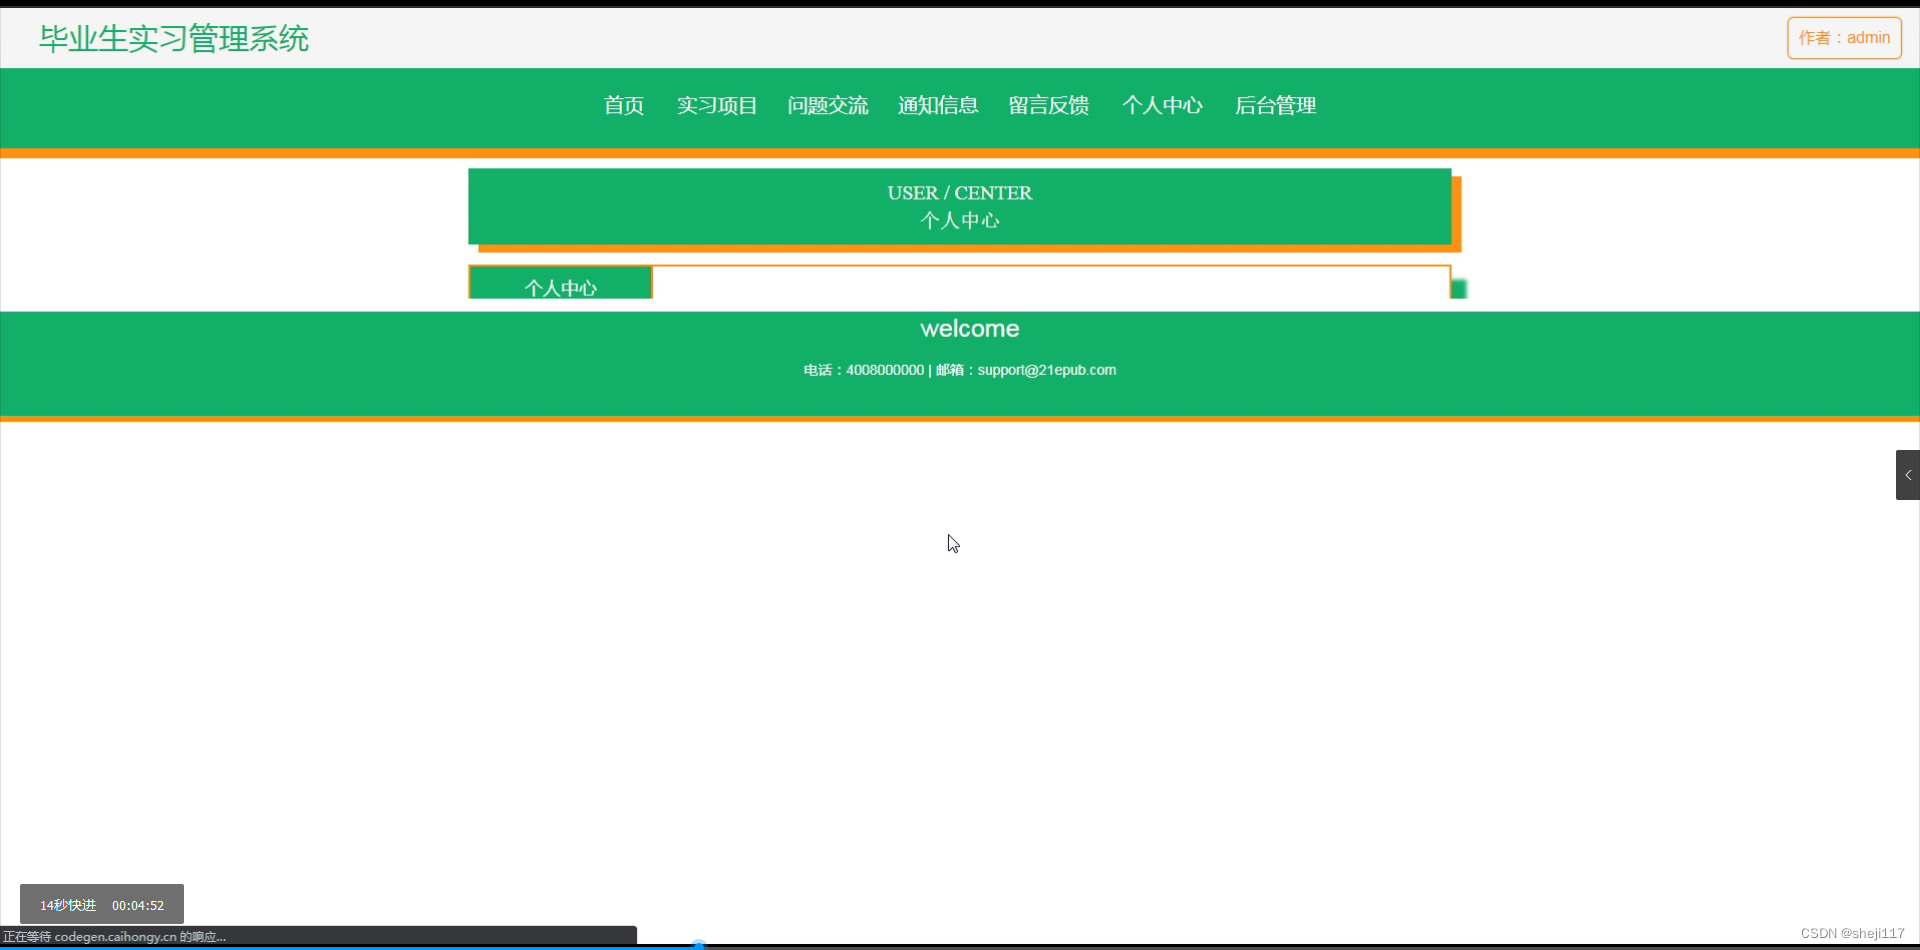The width and height of the screenshot is (1920, 950).
Task: Open the 问题交流 page
Action: coord(828,105)
